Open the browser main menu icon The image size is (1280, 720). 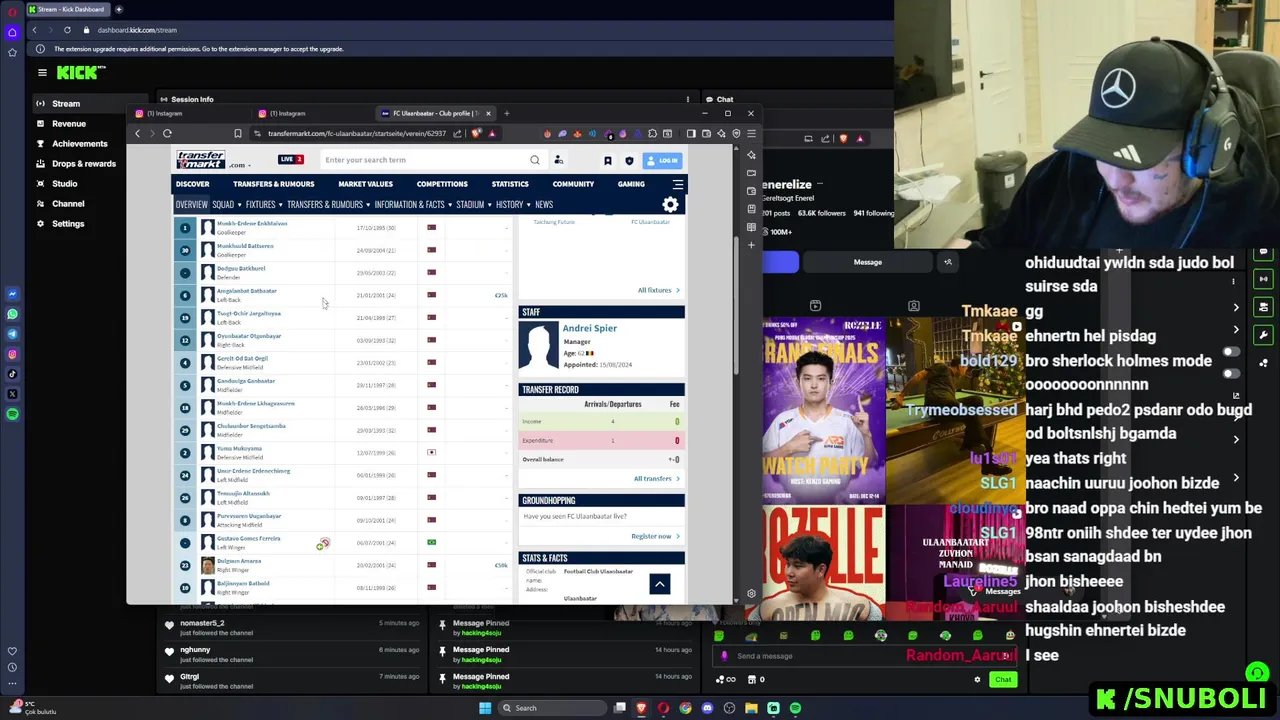coord(751,133)
